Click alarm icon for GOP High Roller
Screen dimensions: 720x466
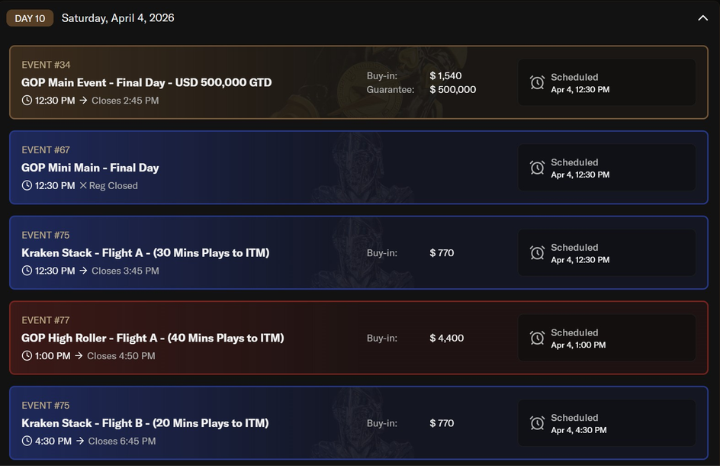(537, 338)
